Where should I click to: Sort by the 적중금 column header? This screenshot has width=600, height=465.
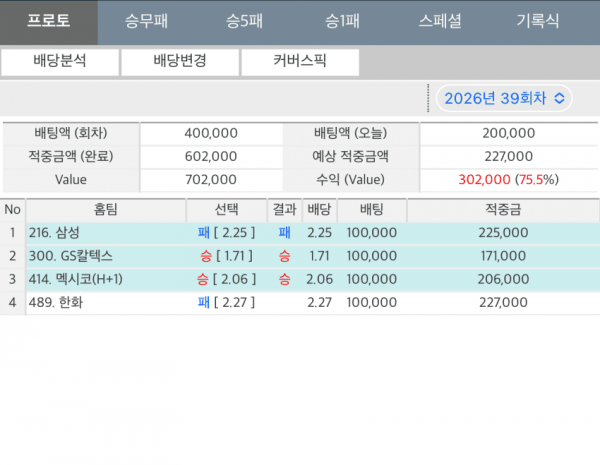coord(502,209)
